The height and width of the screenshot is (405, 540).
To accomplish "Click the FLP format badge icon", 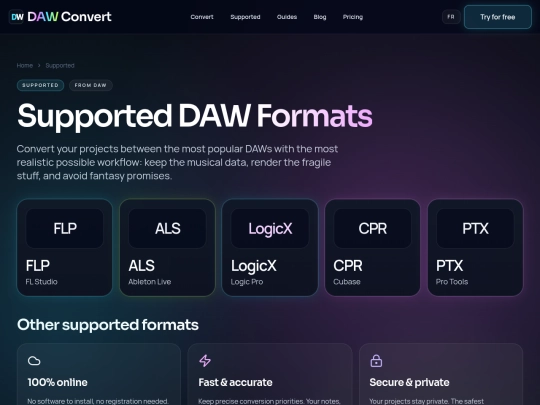I will click(65, 228).
